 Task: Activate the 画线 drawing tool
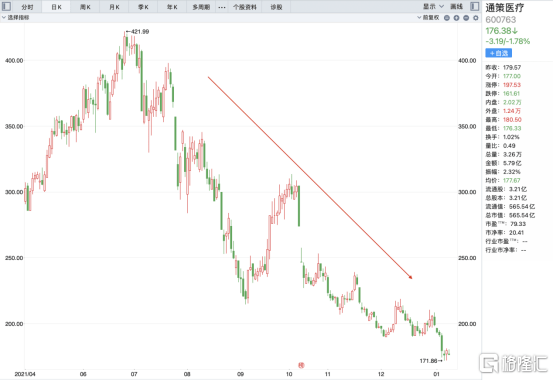coord(456,6)
